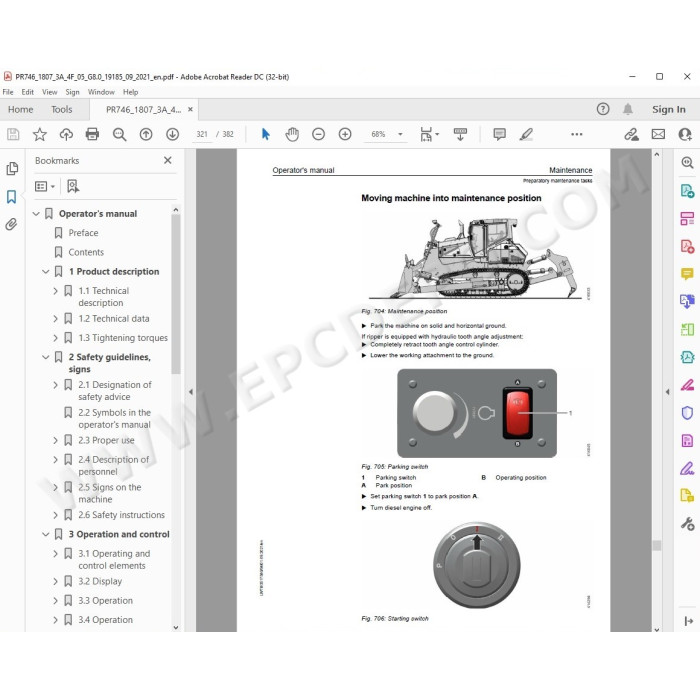700x700 pixels.
Task: Click the Help question mark icon
Action: pos(603,109)
